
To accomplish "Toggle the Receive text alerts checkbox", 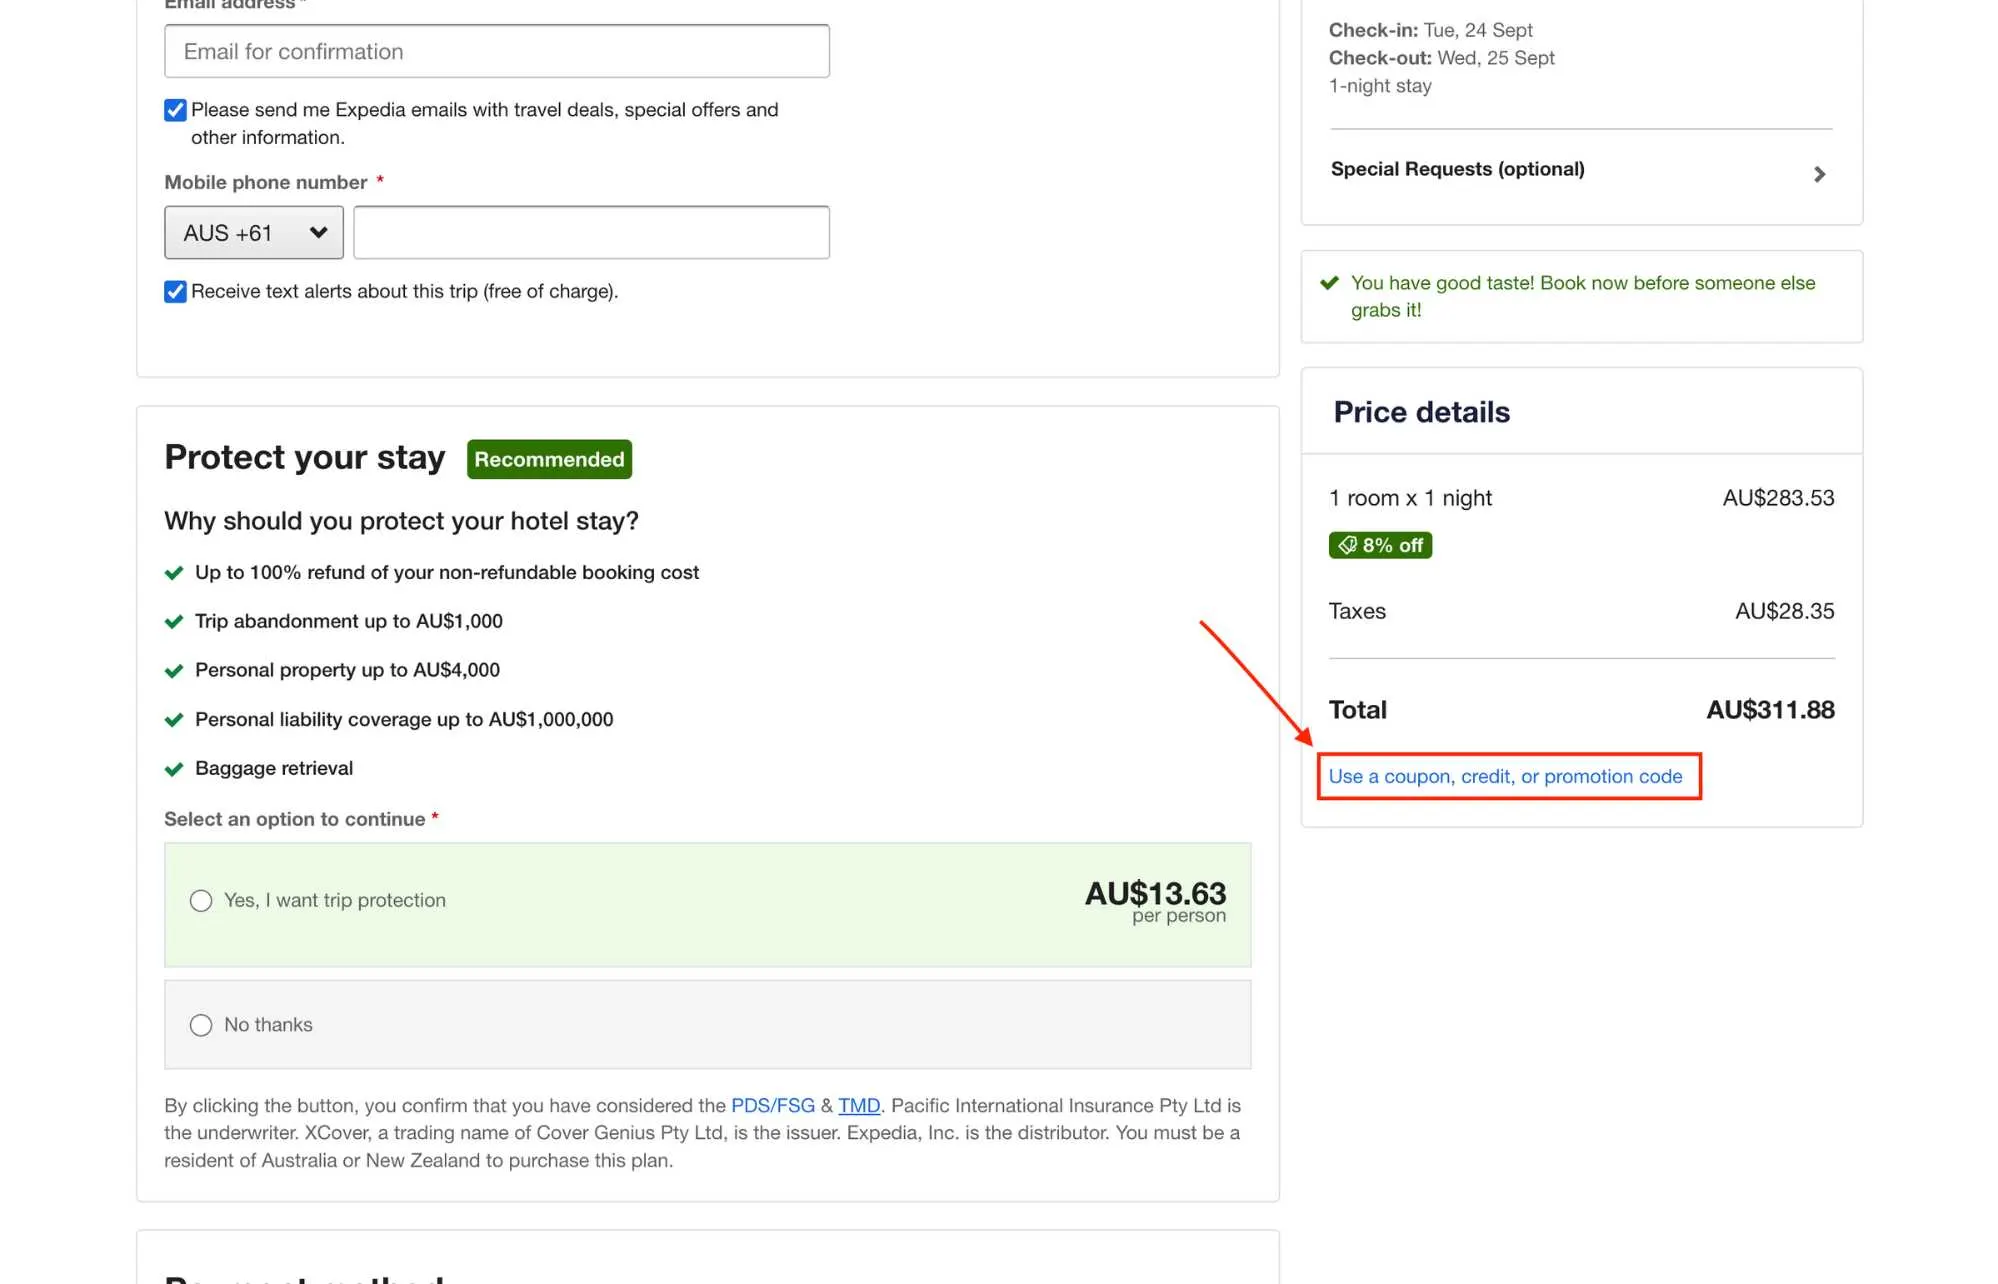I will 175,292.
